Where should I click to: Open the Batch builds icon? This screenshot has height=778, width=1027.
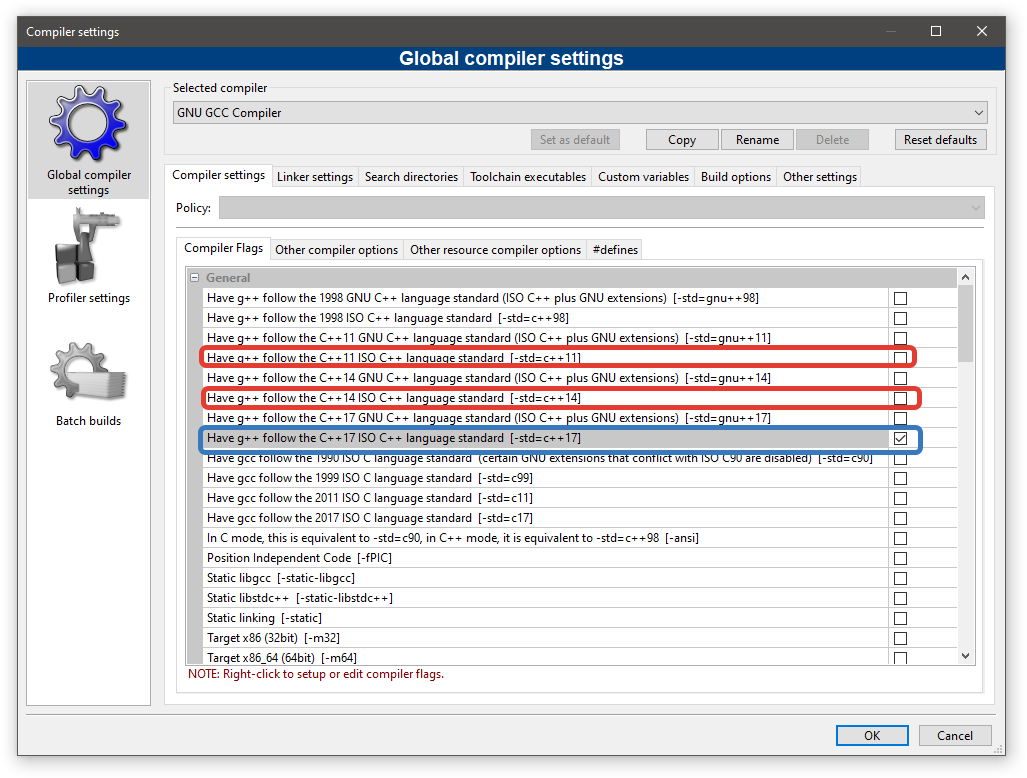[x=88, y=375]
